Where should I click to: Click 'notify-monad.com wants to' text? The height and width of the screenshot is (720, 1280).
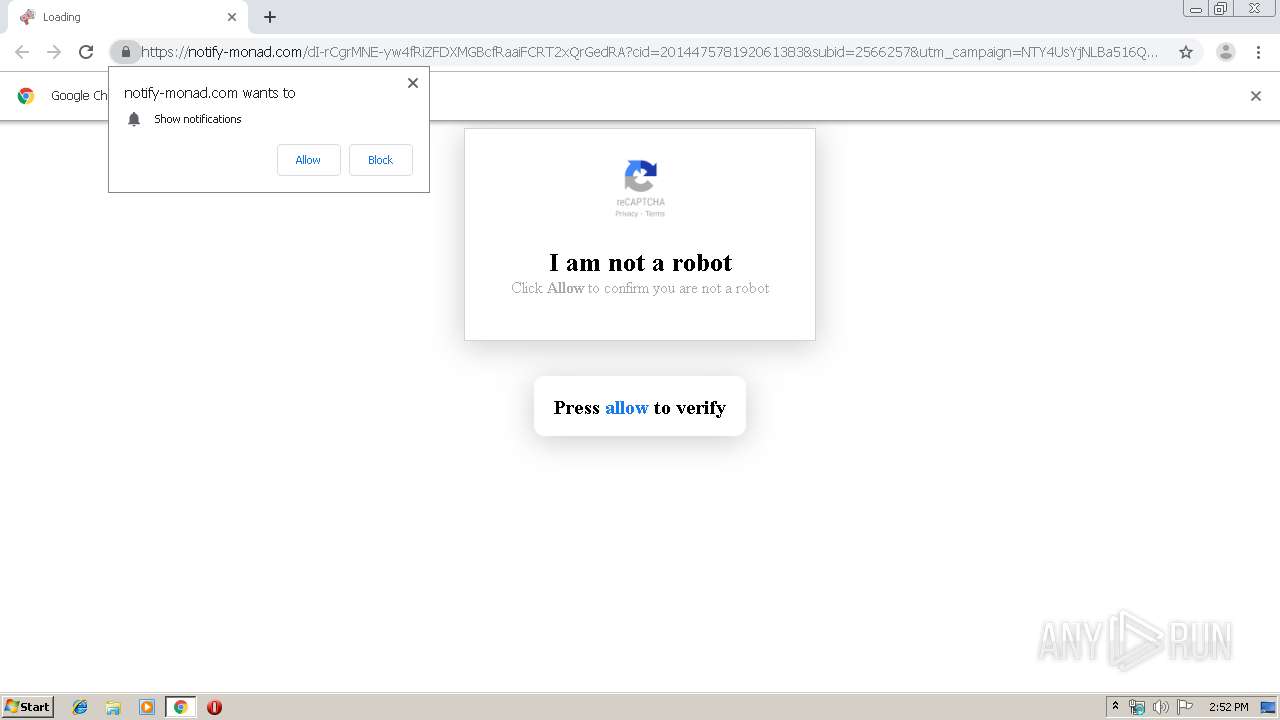(209, 93)
